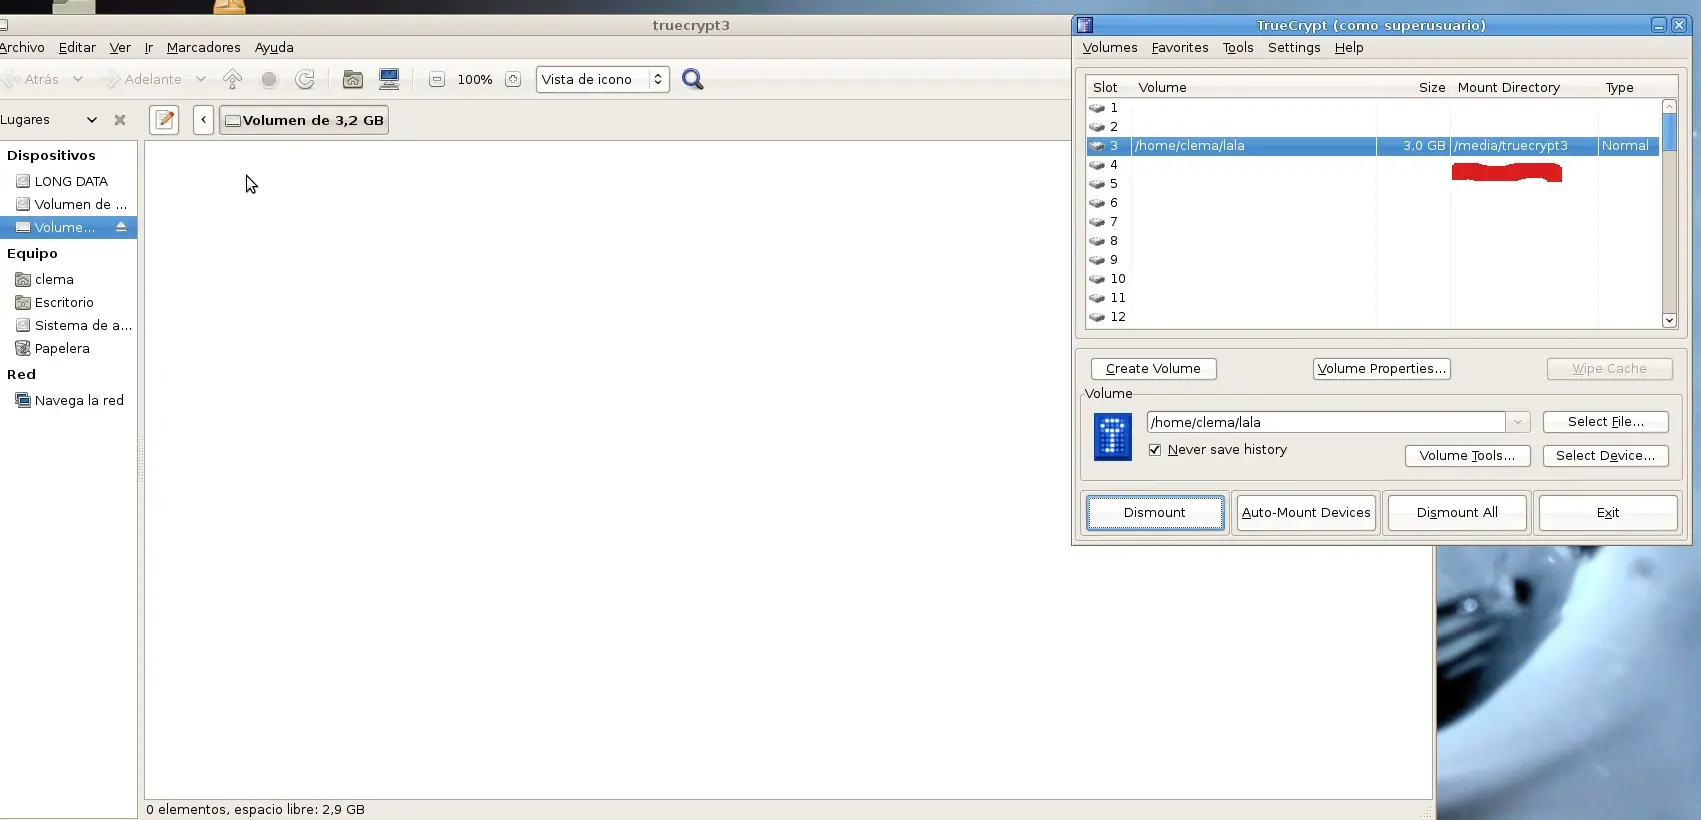Open Sistema de a... in sidebar
This screenshot has width=1701, height=820.
[x=70, y=325]
